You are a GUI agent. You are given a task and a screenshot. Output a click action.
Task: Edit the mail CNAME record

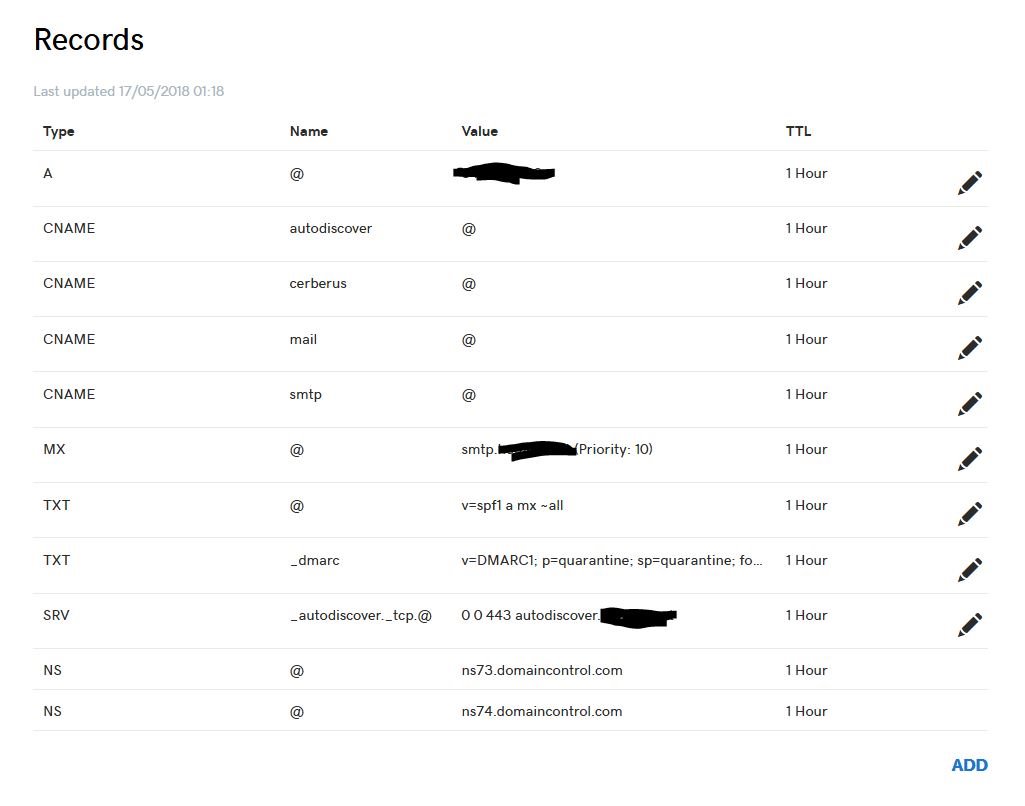coord(970,348)
